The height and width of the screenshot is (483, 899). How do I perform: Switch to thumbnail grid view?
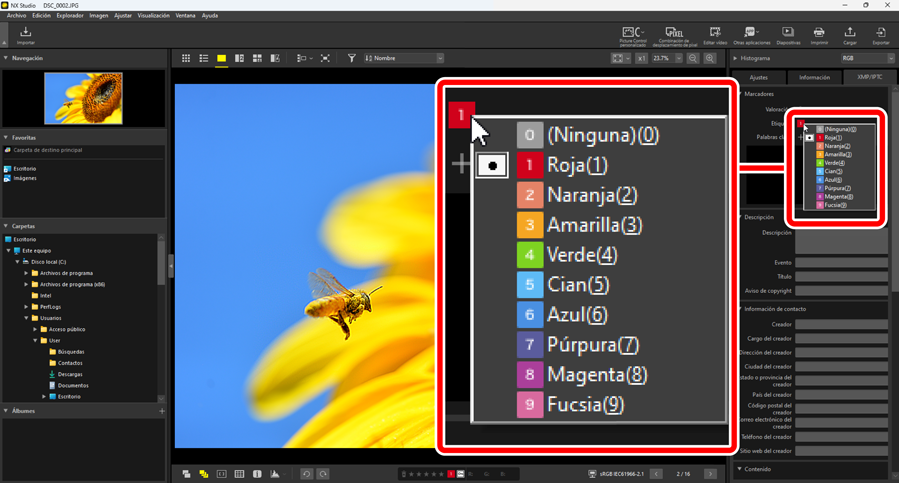coord(186,59)
